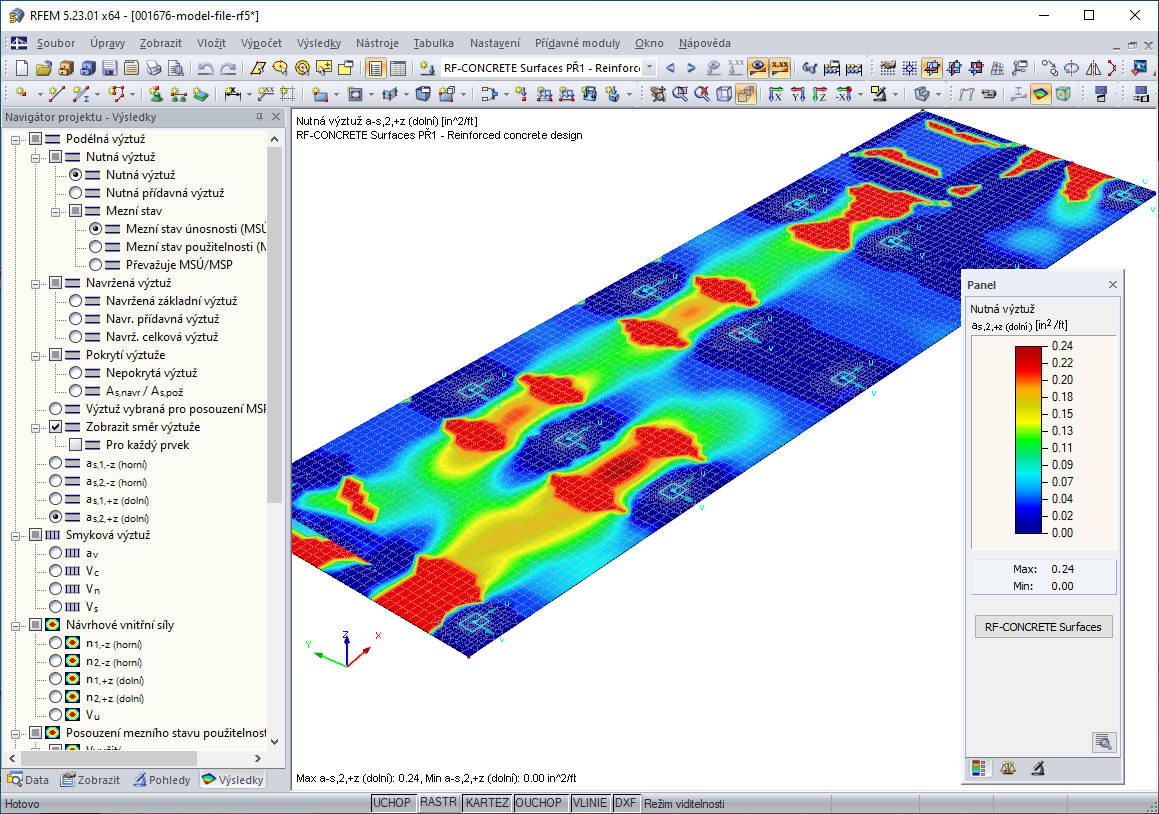Select 'Nutná přídavná výztuž' radio option

pos(75,193)
